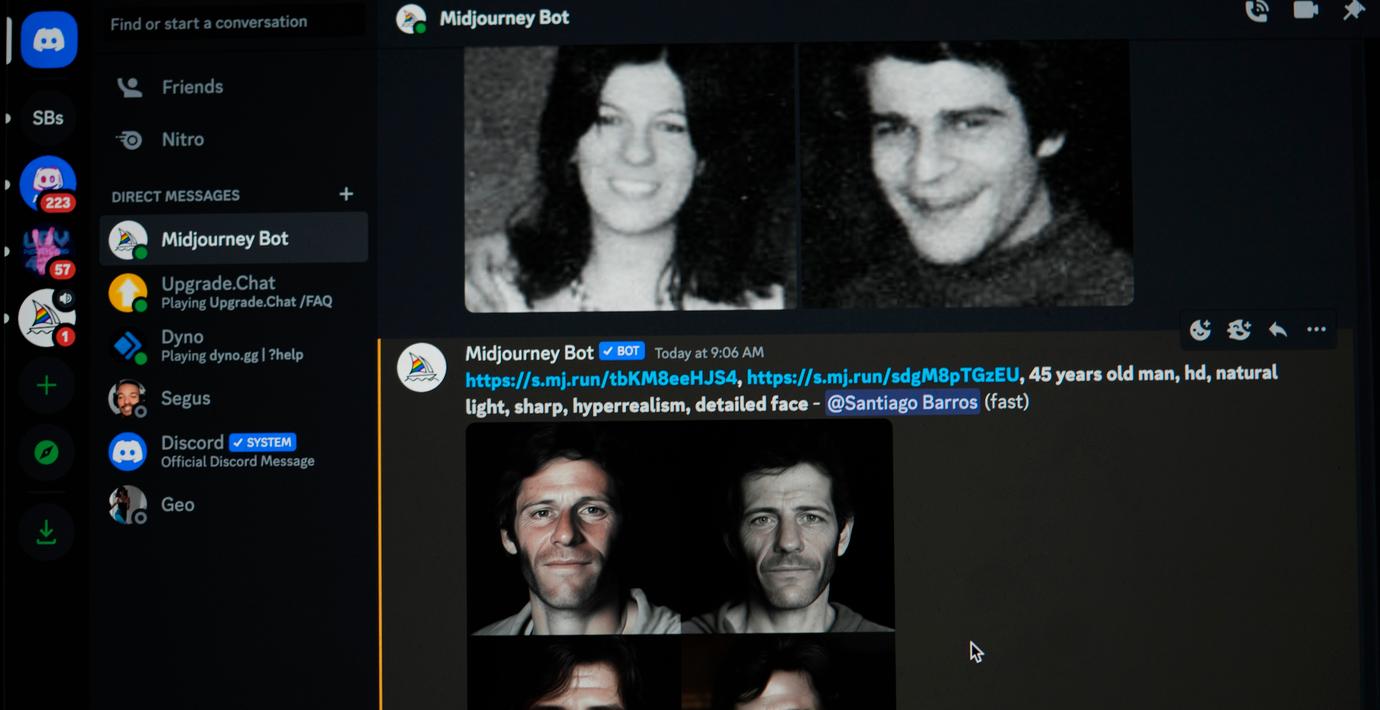Click the Find or start a conversation field
Image resolution: width=1380 pixels, height=710 pixels.
[x=232, y=23]
